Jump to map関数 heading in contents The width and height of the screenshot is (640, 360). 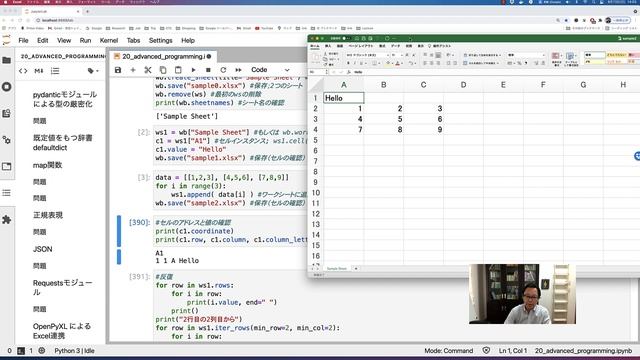47,165
